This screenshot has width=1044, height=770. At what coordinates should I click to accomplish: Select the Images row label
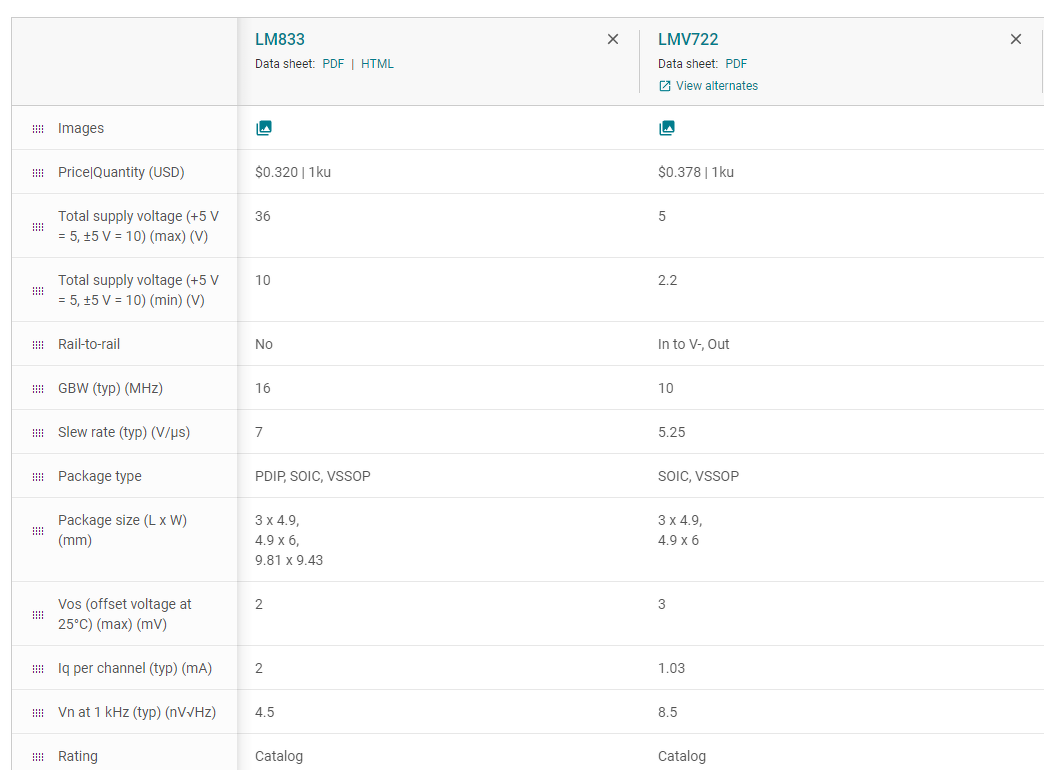click(81, 128)
